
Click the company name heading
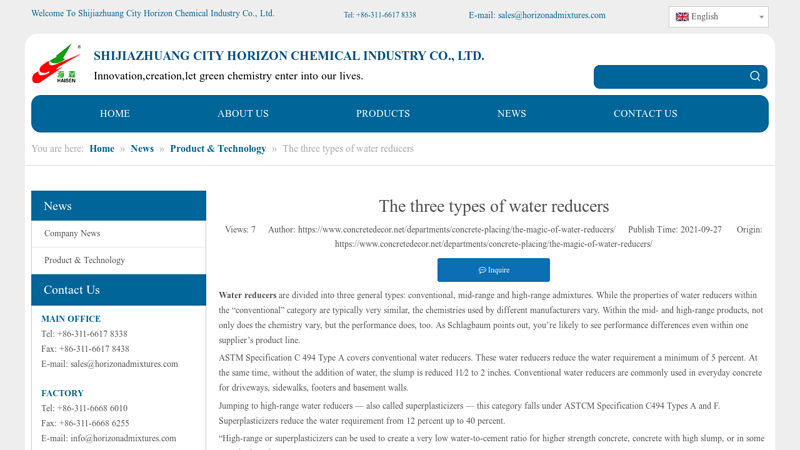point(289,56)
